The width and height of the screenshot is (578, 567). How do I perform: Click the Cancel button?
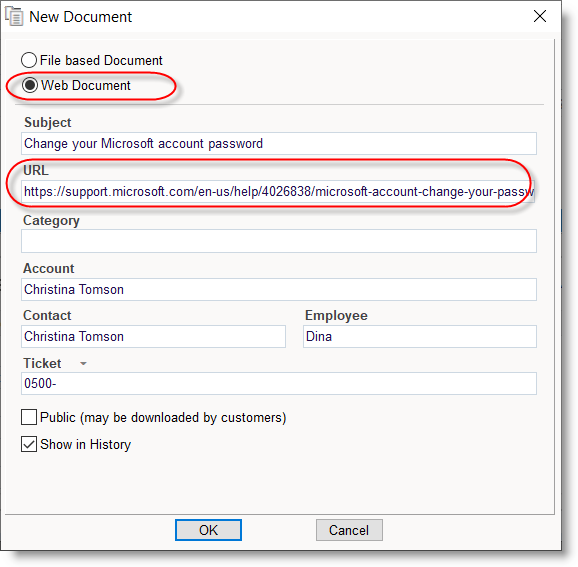pyautogui.click(x=349, y=530)
